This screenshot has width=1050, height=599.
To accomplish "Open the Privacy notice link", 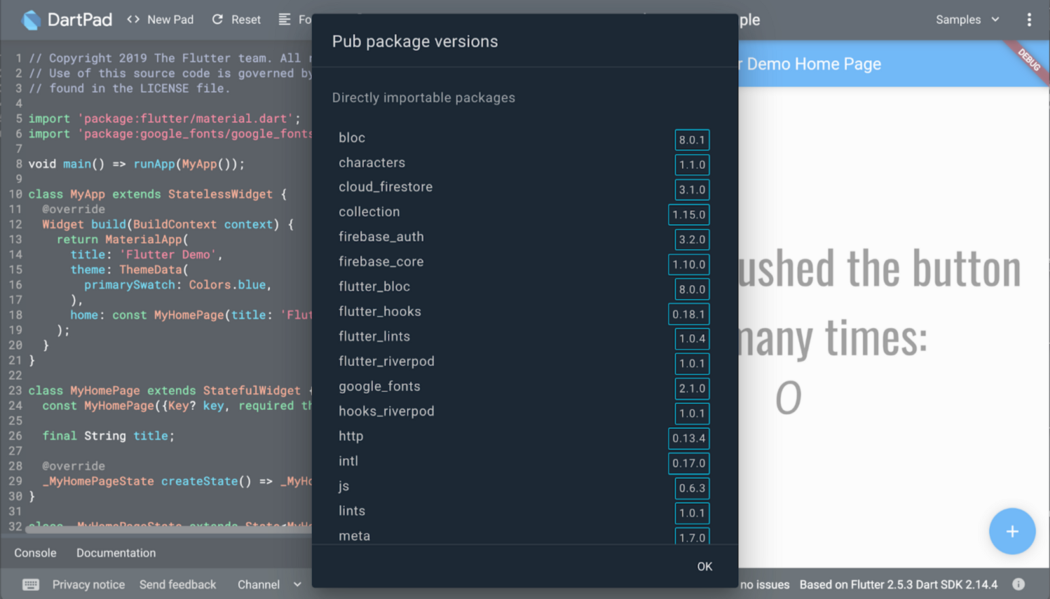I will coord(89,585).
